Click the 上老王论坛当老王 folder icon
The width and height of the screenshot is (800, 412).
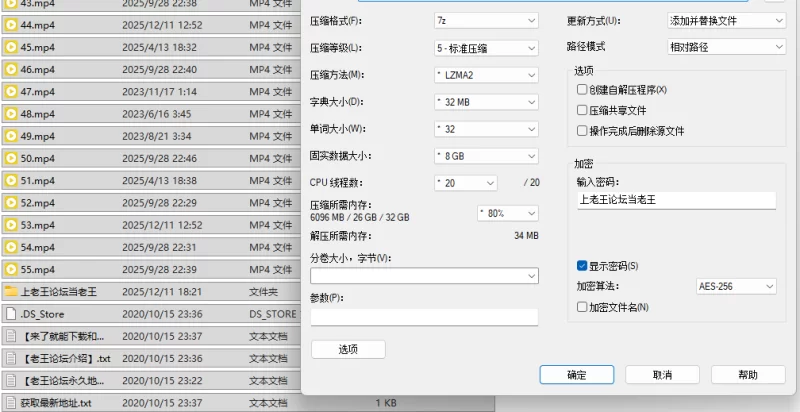[x=11, y=292]
